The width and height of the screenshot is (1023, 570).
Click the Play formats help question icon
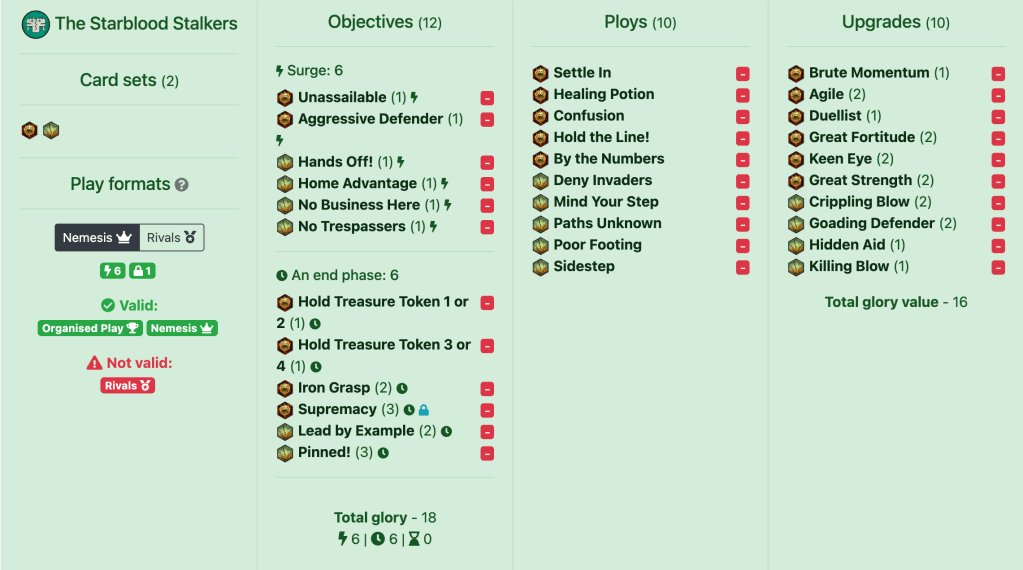[x=181, y=185]
